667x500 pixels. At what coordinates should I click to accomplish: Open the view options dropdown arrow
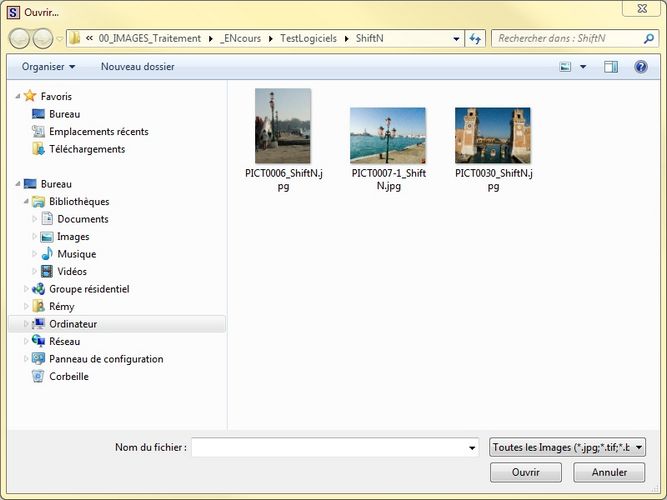pyautogui.click(x=583, y=67)
